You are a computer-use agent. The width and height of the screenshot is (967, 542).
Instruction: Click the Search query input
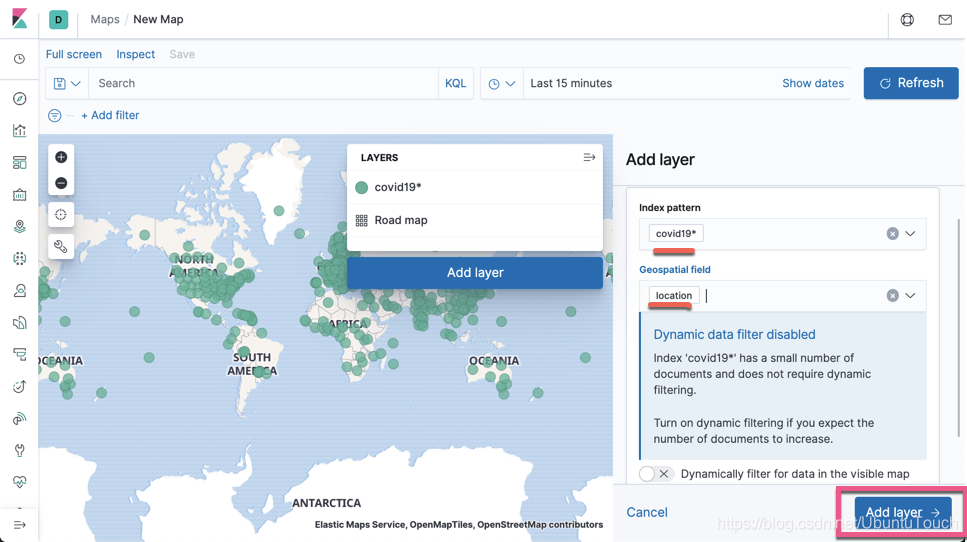264,83
